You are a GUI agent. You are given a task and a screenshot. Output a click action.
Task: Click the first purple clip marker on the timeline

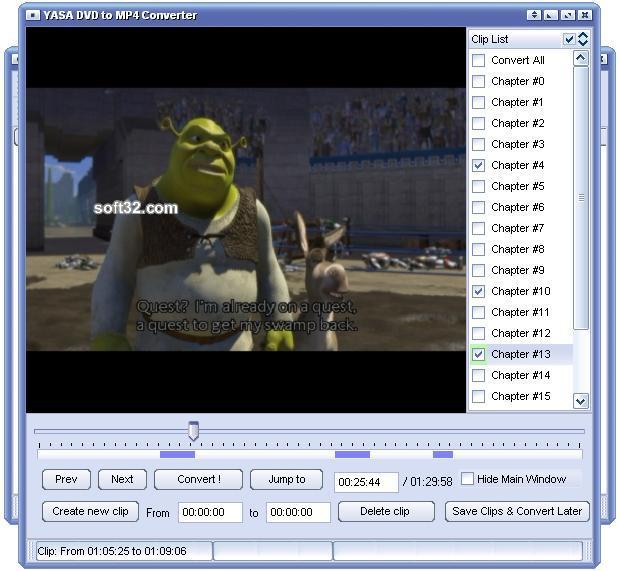(x=177, y=455)
